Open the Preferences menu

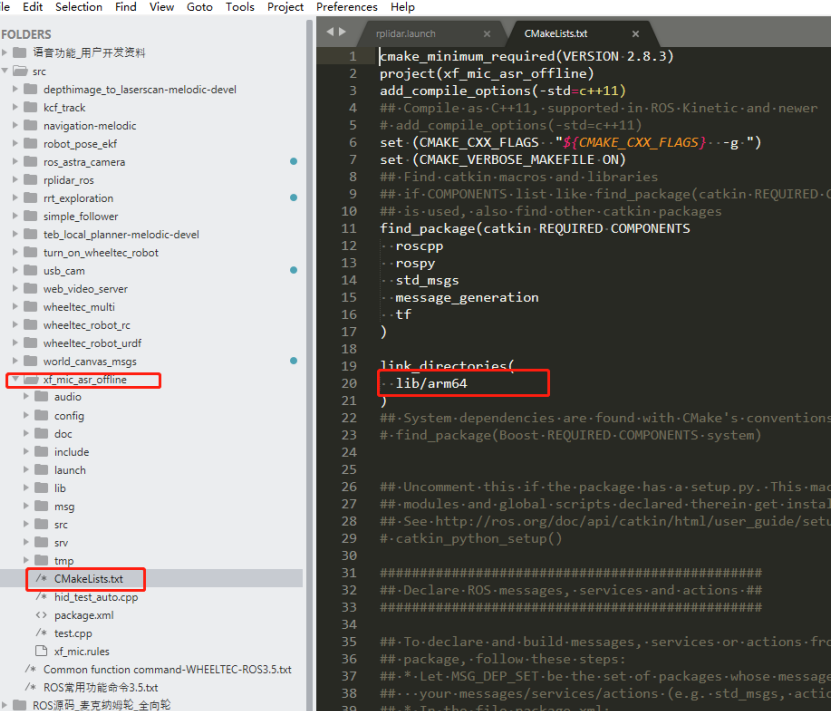[346, 7]
